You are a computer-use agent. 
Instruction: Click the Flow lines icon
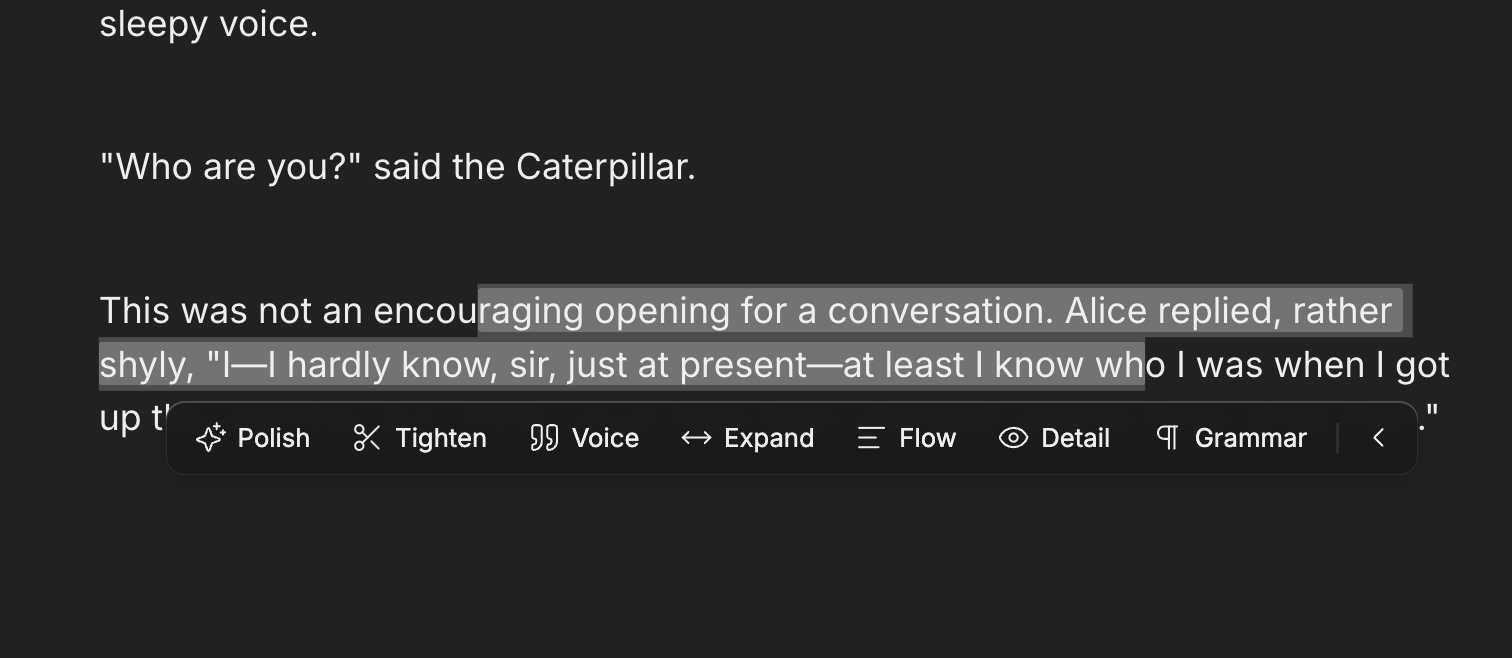(870, 438)
